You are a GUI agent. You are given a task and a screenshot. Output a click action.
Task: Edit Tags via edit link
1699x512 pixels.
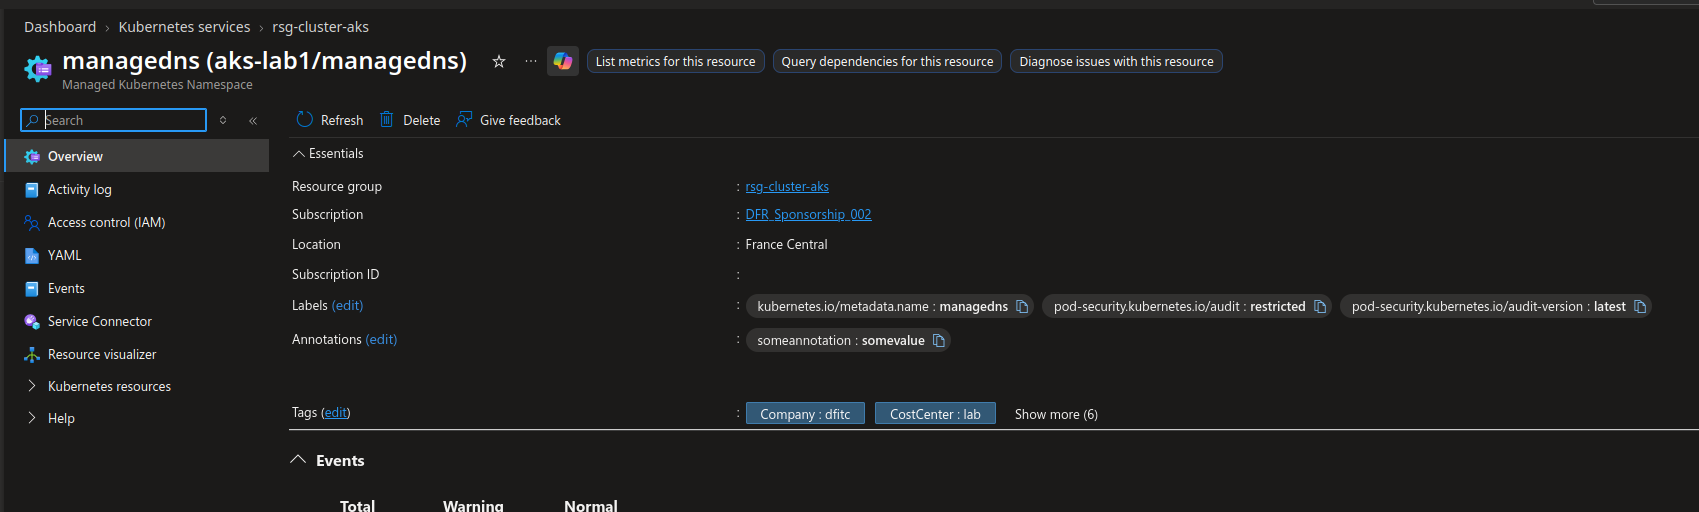tap(336, 412)
